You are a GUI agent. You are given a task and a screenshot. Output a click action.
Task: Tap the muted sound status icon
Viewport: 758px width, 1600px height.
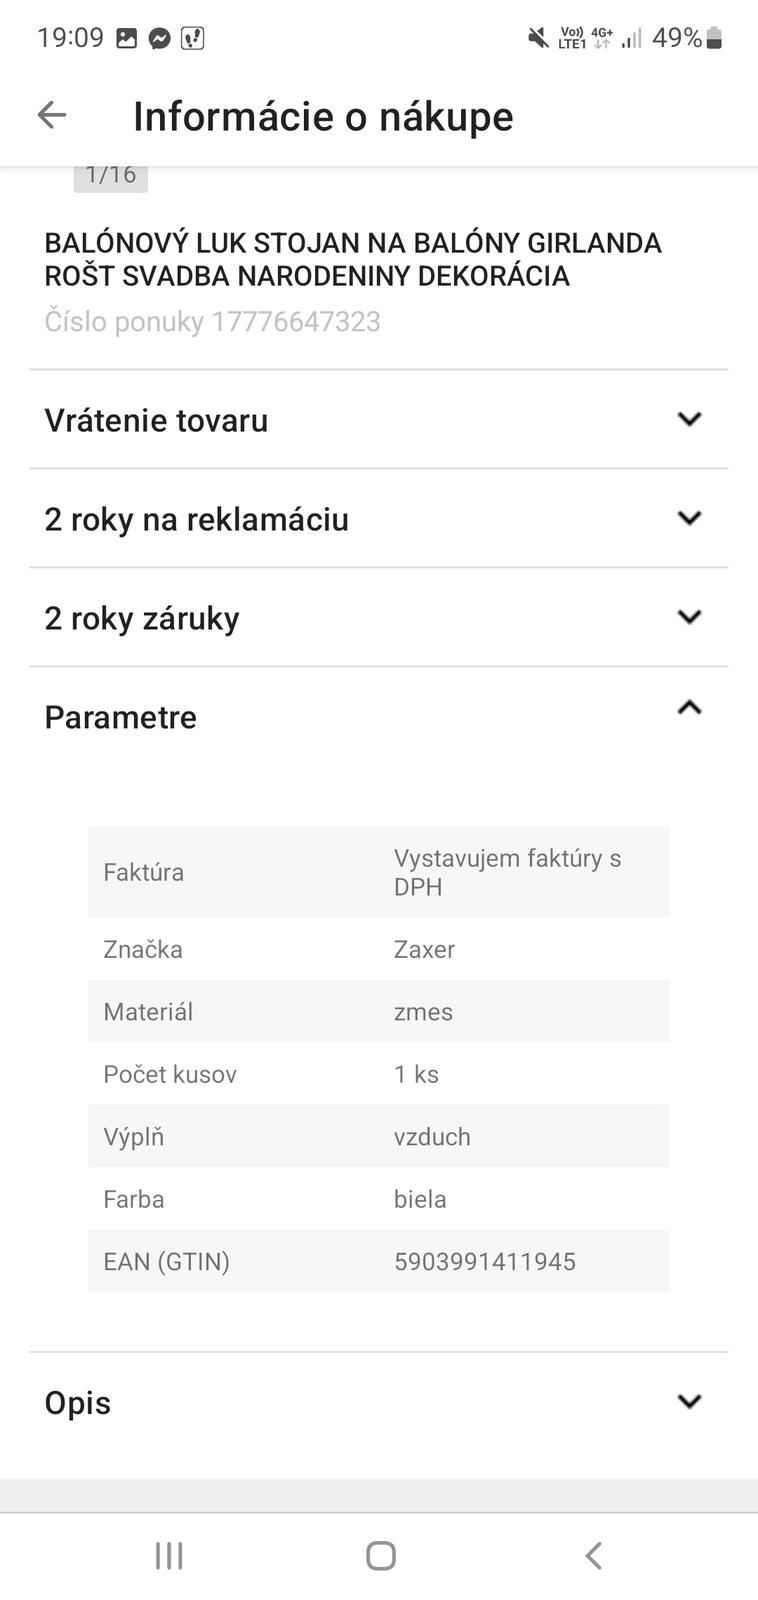538,39
